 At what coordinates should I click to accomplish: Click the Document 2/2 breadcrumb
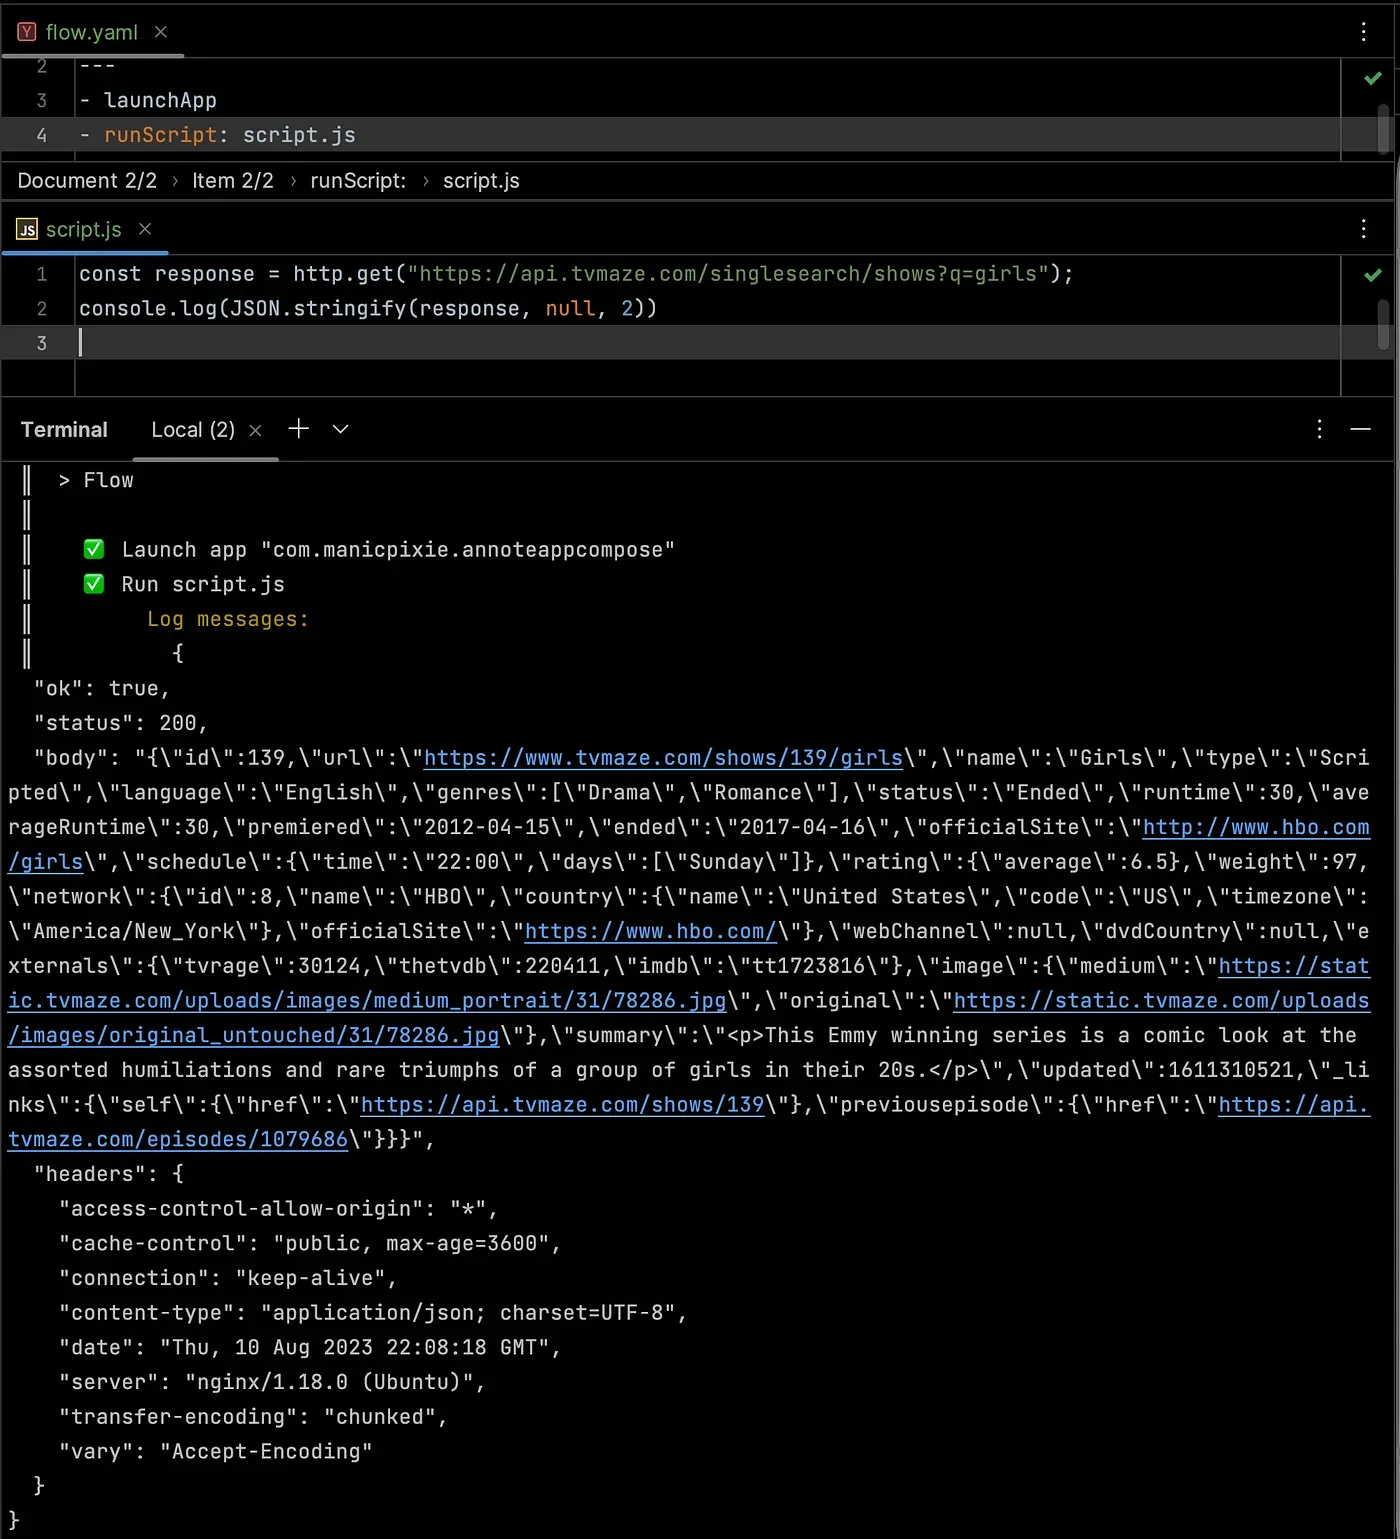(87, 181)
